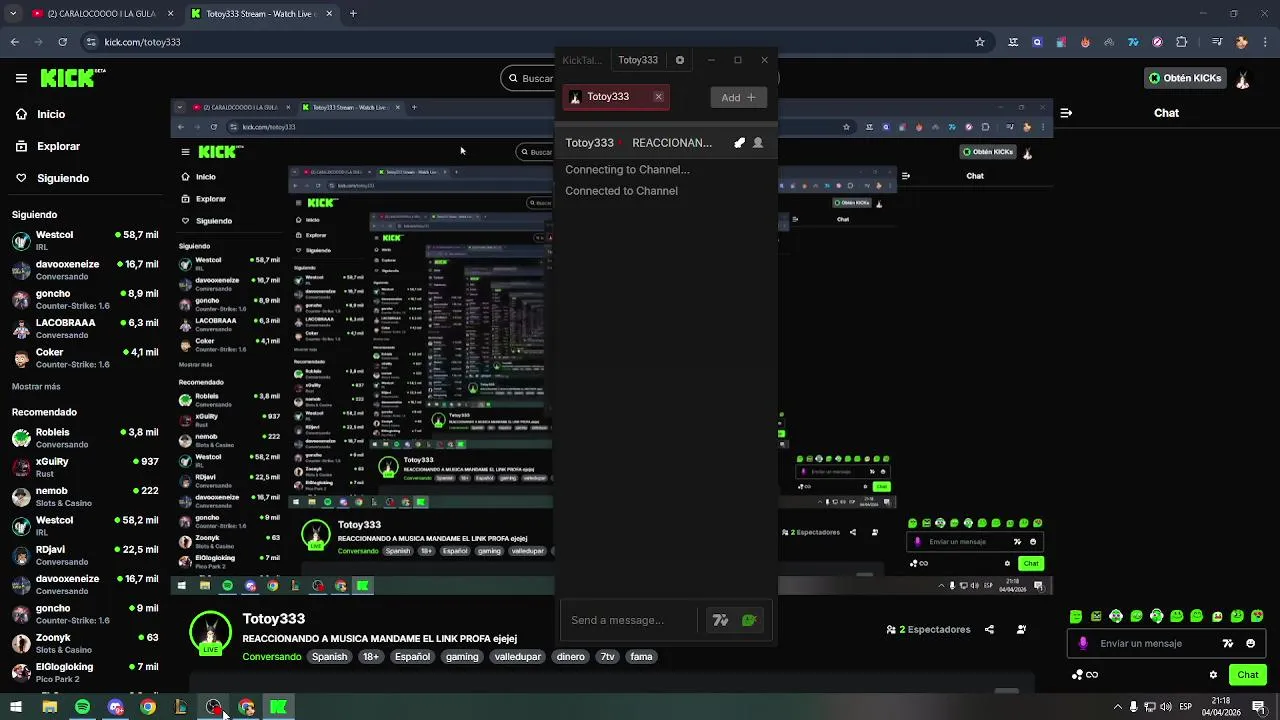
Task: Open the Kick profile avatar menu
Action: 1243,78
